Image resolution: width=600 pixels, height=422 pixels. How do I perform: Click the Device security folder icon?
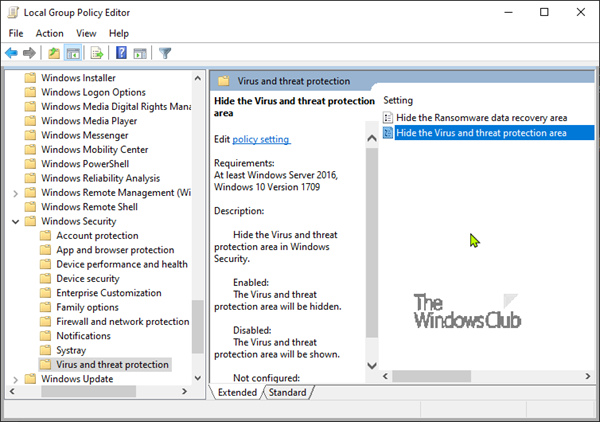(x=46, y=279)
